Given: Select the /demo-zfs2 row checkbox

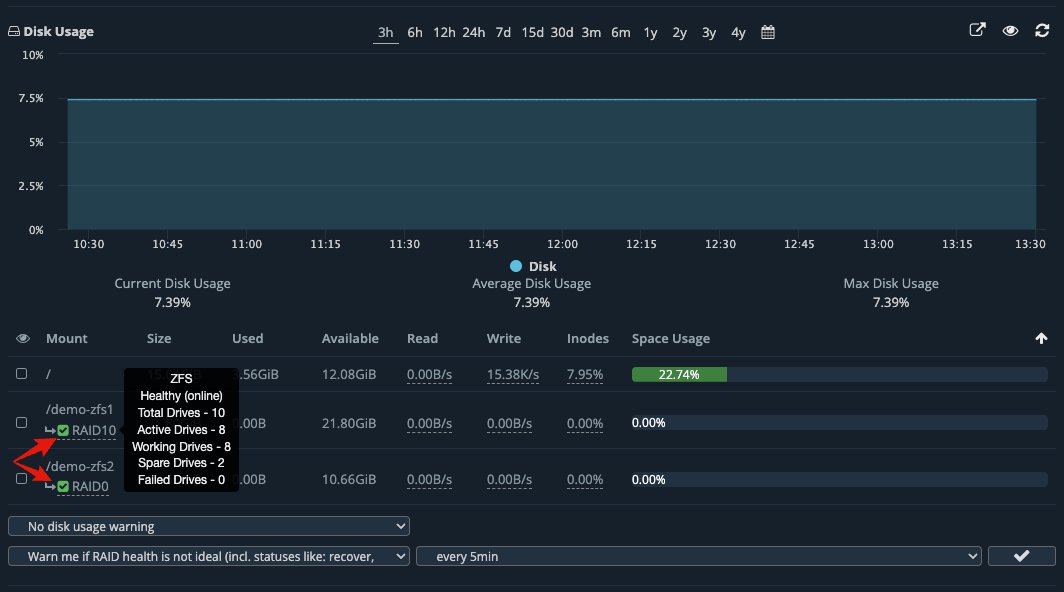Looking at the screenshot, I should click(21, 478).
